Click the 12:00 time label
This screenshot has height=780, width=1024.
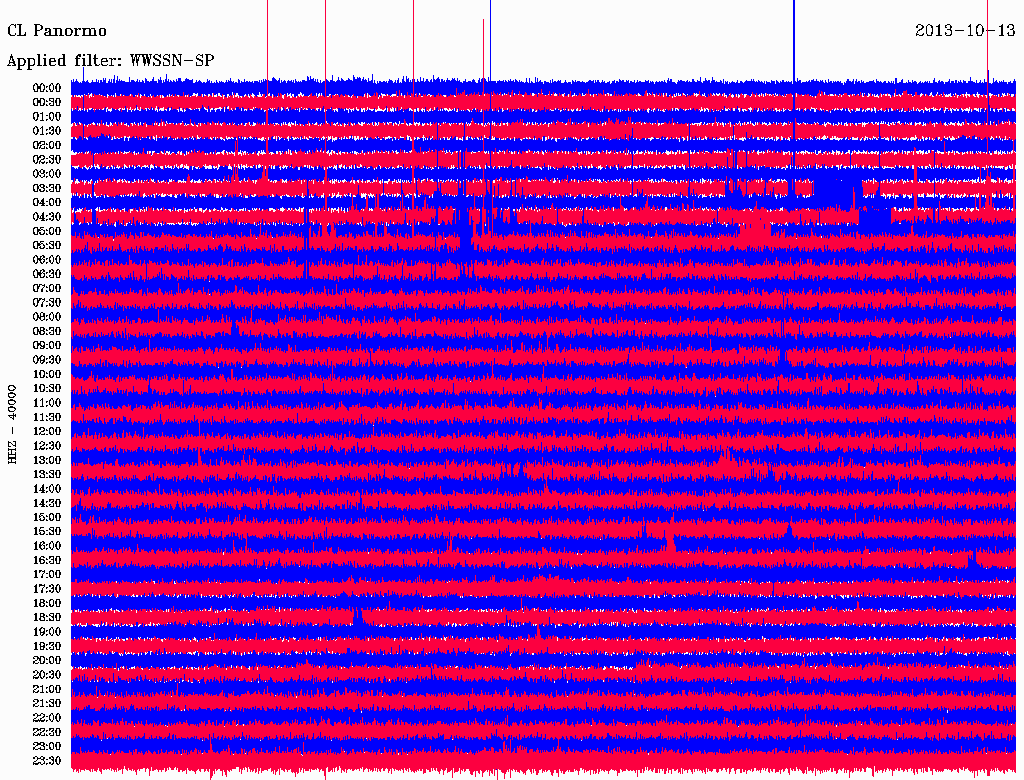click(46, 432)
